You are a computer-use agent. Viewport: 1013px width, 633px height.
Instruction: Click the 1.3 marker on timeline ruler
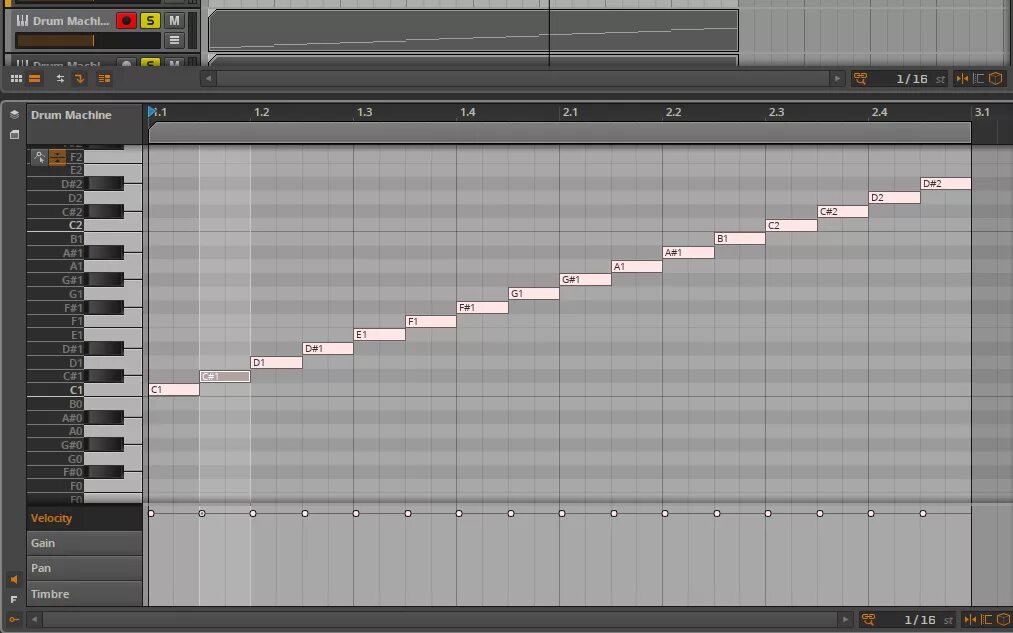coord(364,112)
